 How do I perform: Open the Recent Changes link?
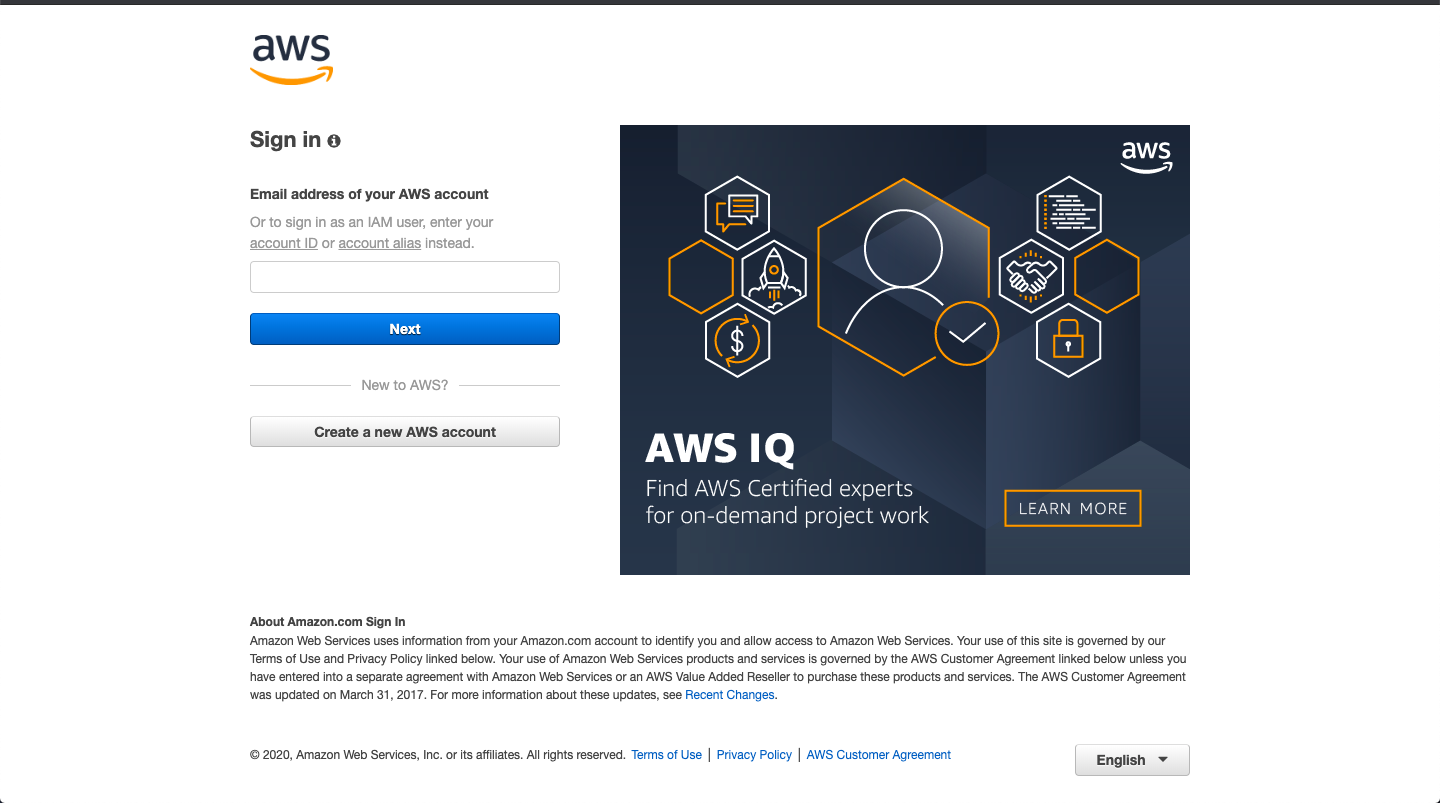pyautogui.click(x=729, y=694)
